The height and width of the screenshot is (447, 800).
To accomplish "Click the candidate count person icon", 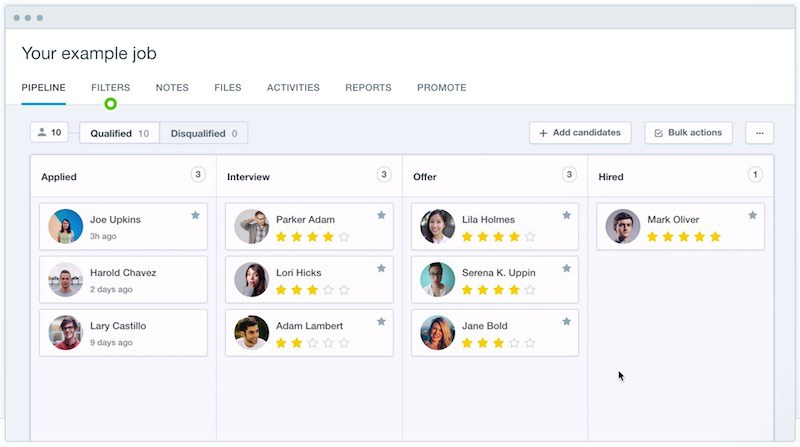I will click(42, 133).
